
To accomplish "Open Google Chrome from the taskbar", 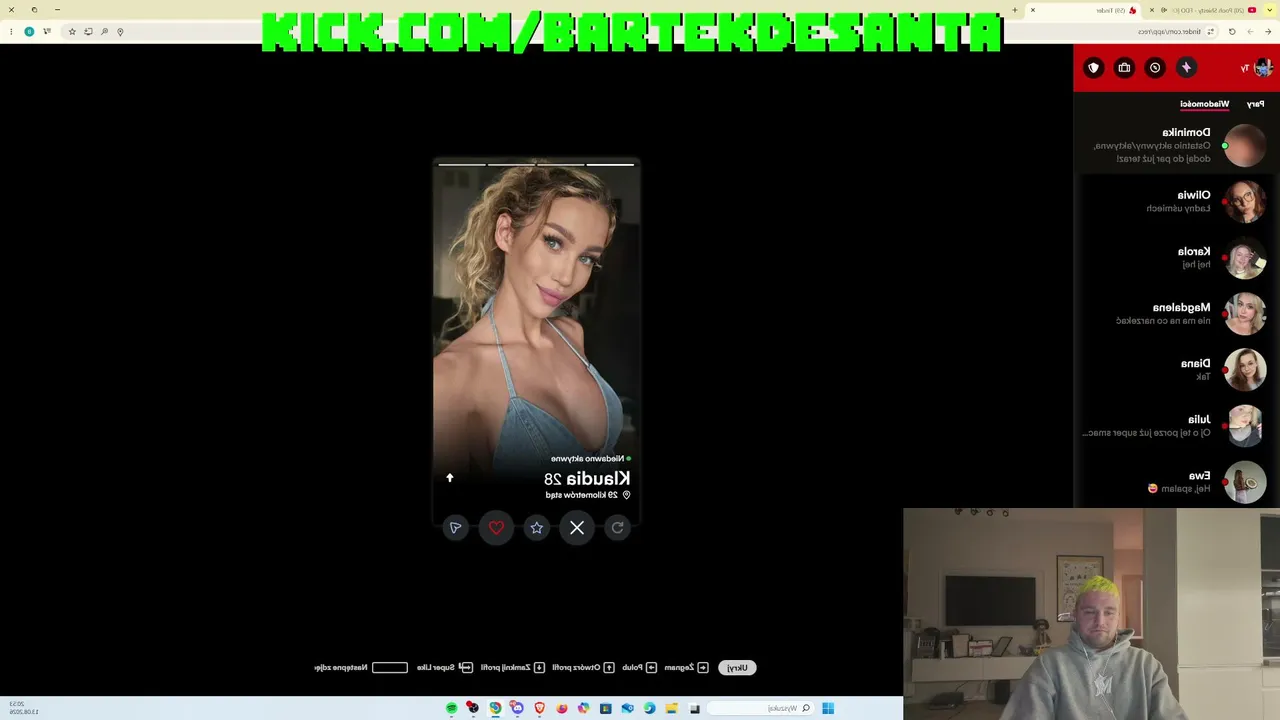I will (x=495, y=709).
